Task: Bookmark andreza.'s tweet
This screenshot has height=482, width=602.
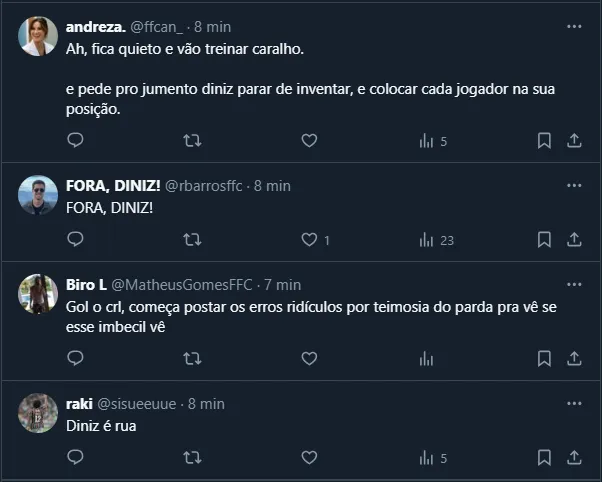Action: [x=544, y=141]
